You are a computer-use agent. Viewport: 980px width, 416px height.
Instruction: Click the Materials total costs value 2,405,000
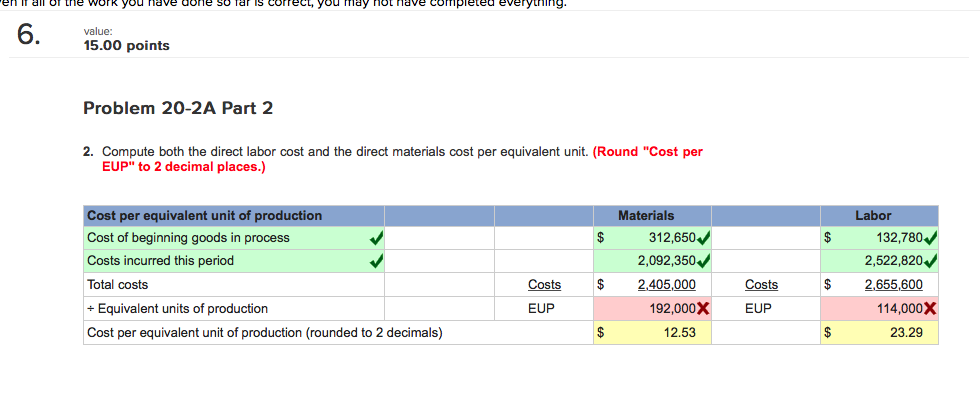(666, 285)
